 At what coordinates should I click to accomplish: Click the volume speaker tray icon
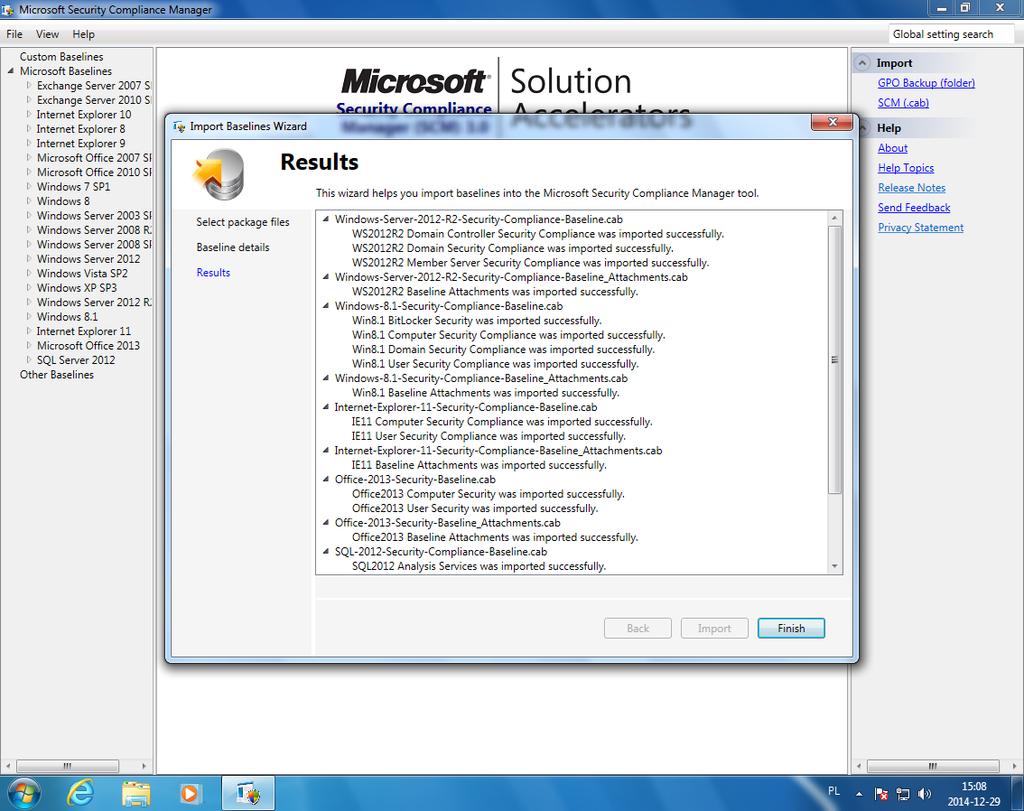(x=924, y=794)
